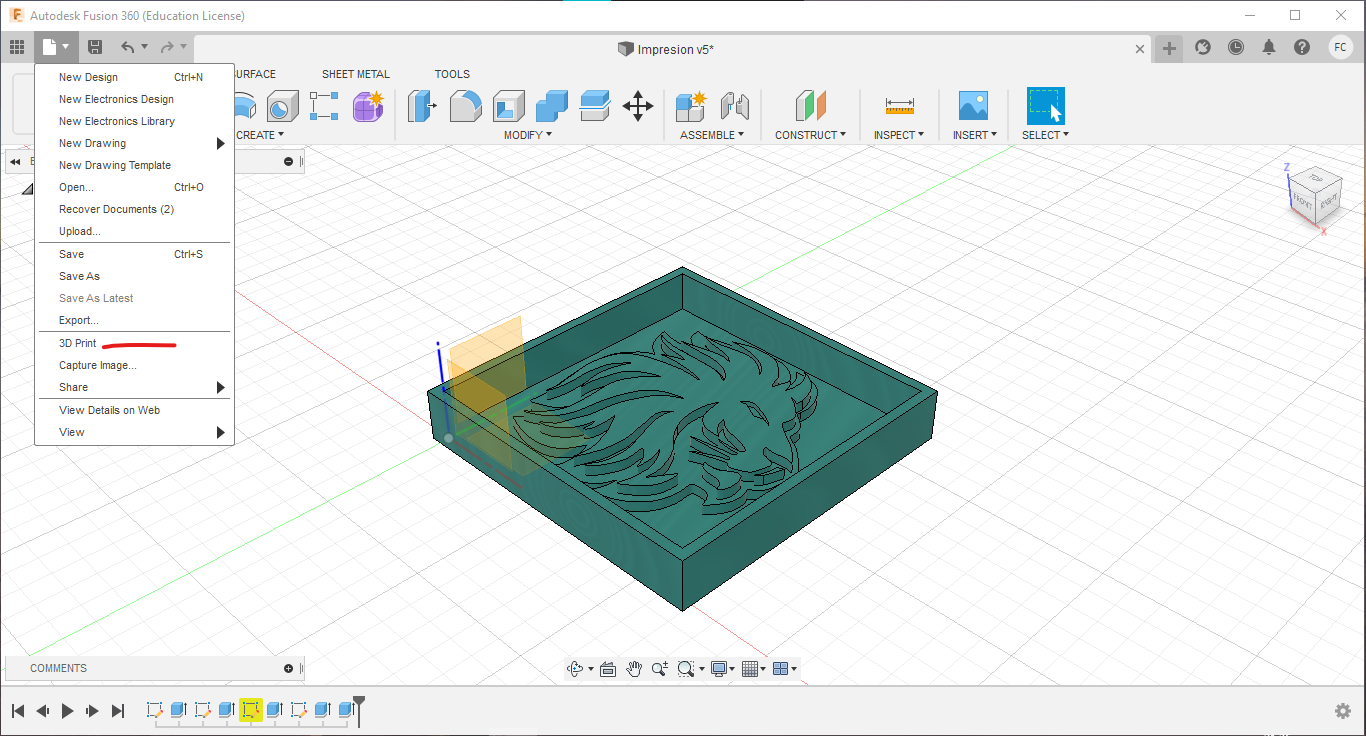Screen dimensions: 1366x736
Task: Switch to the SHEET METAL tab
Action: coord(356,74)
